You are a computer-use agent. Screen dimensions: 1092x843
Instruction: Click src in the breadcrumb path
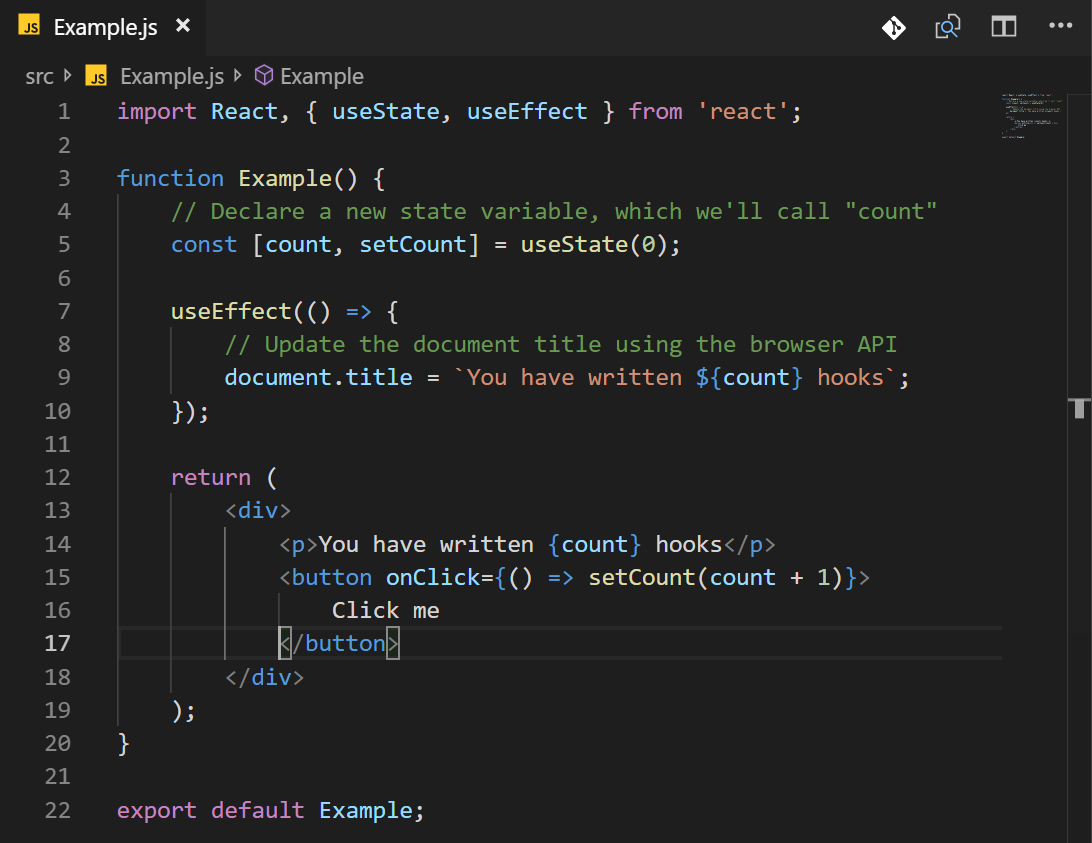tap(38, 75)
